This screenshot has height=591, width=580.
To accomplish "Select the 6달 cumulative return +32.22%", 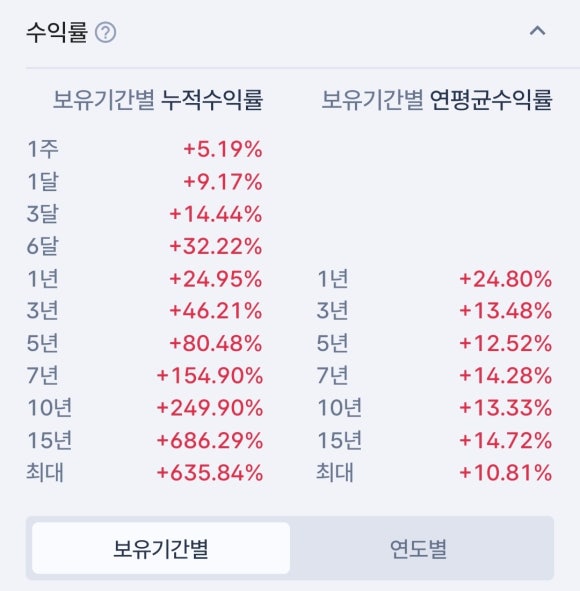I will click(x=216, y=247).
